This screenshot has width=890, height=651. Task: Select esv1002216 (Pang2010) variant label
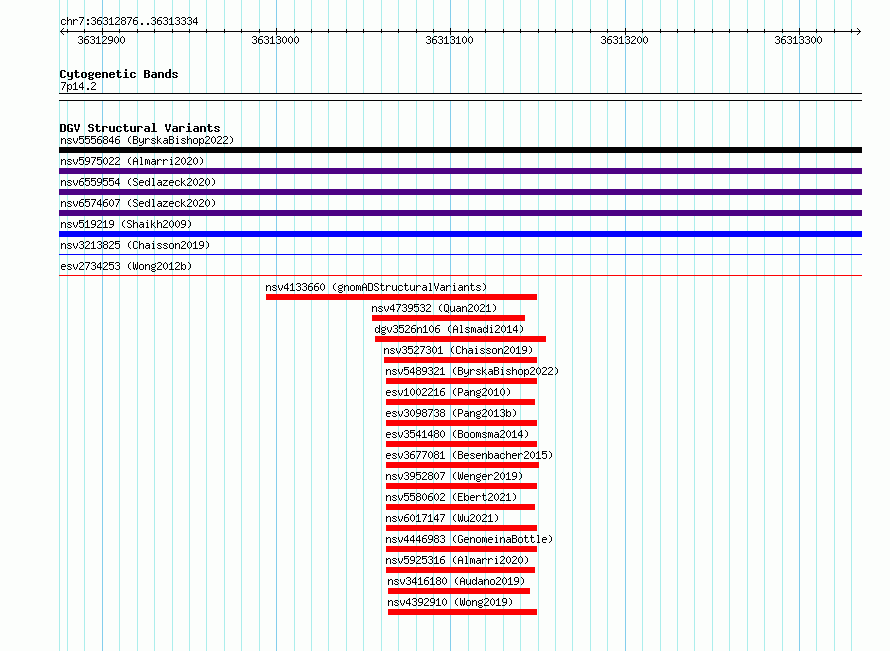click(x=448, y=392)
